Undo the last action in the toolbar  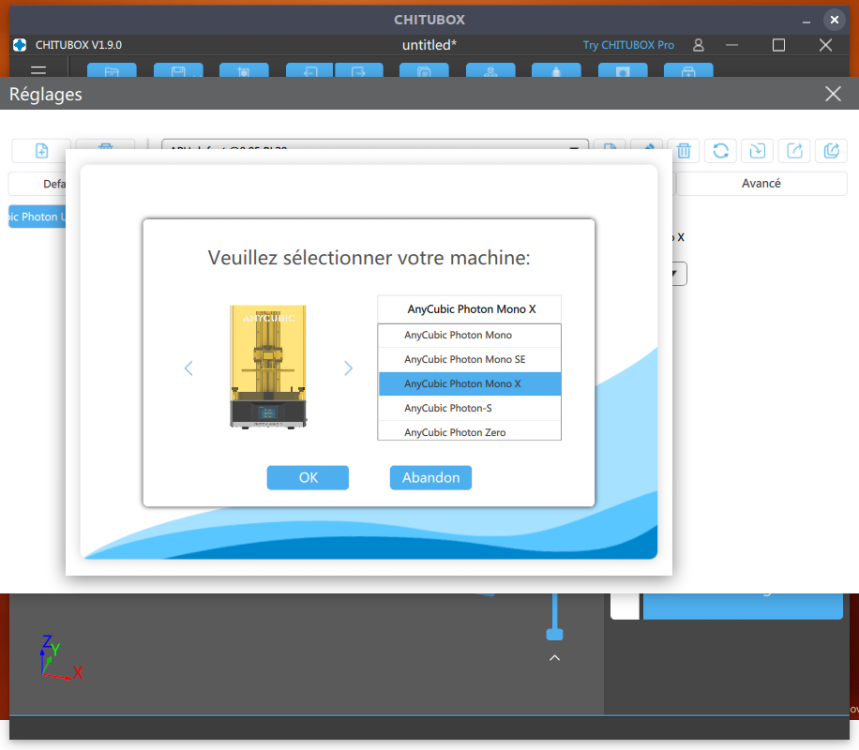310,70
